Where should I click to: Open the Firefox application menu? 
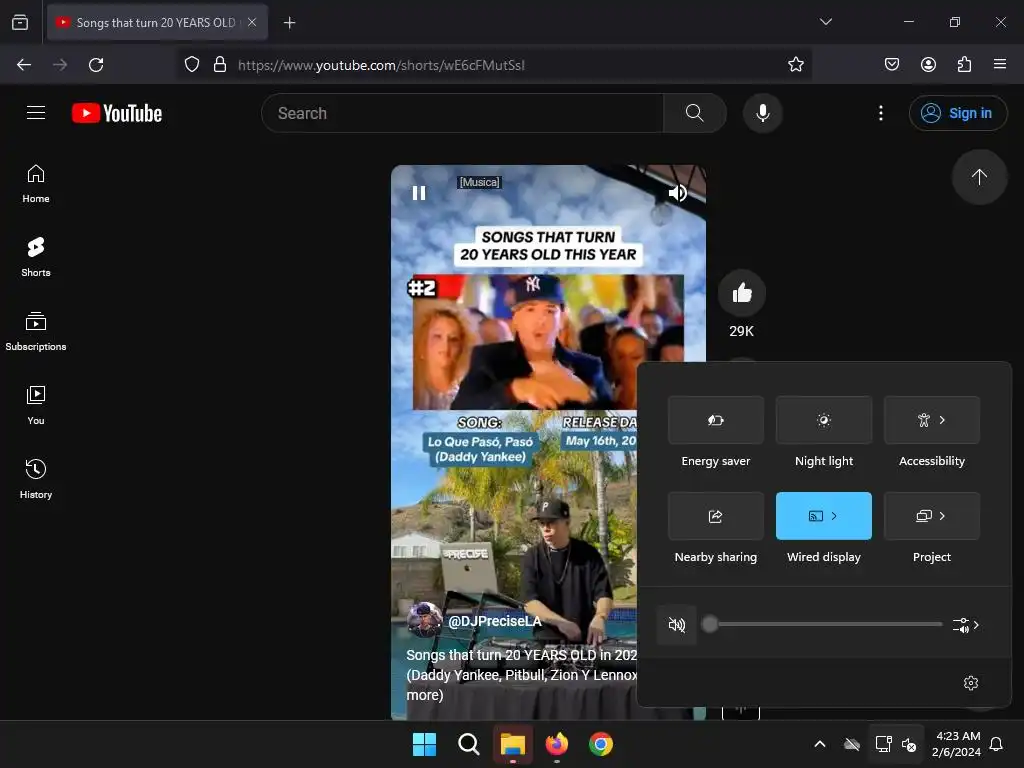[x=999, y=64]
